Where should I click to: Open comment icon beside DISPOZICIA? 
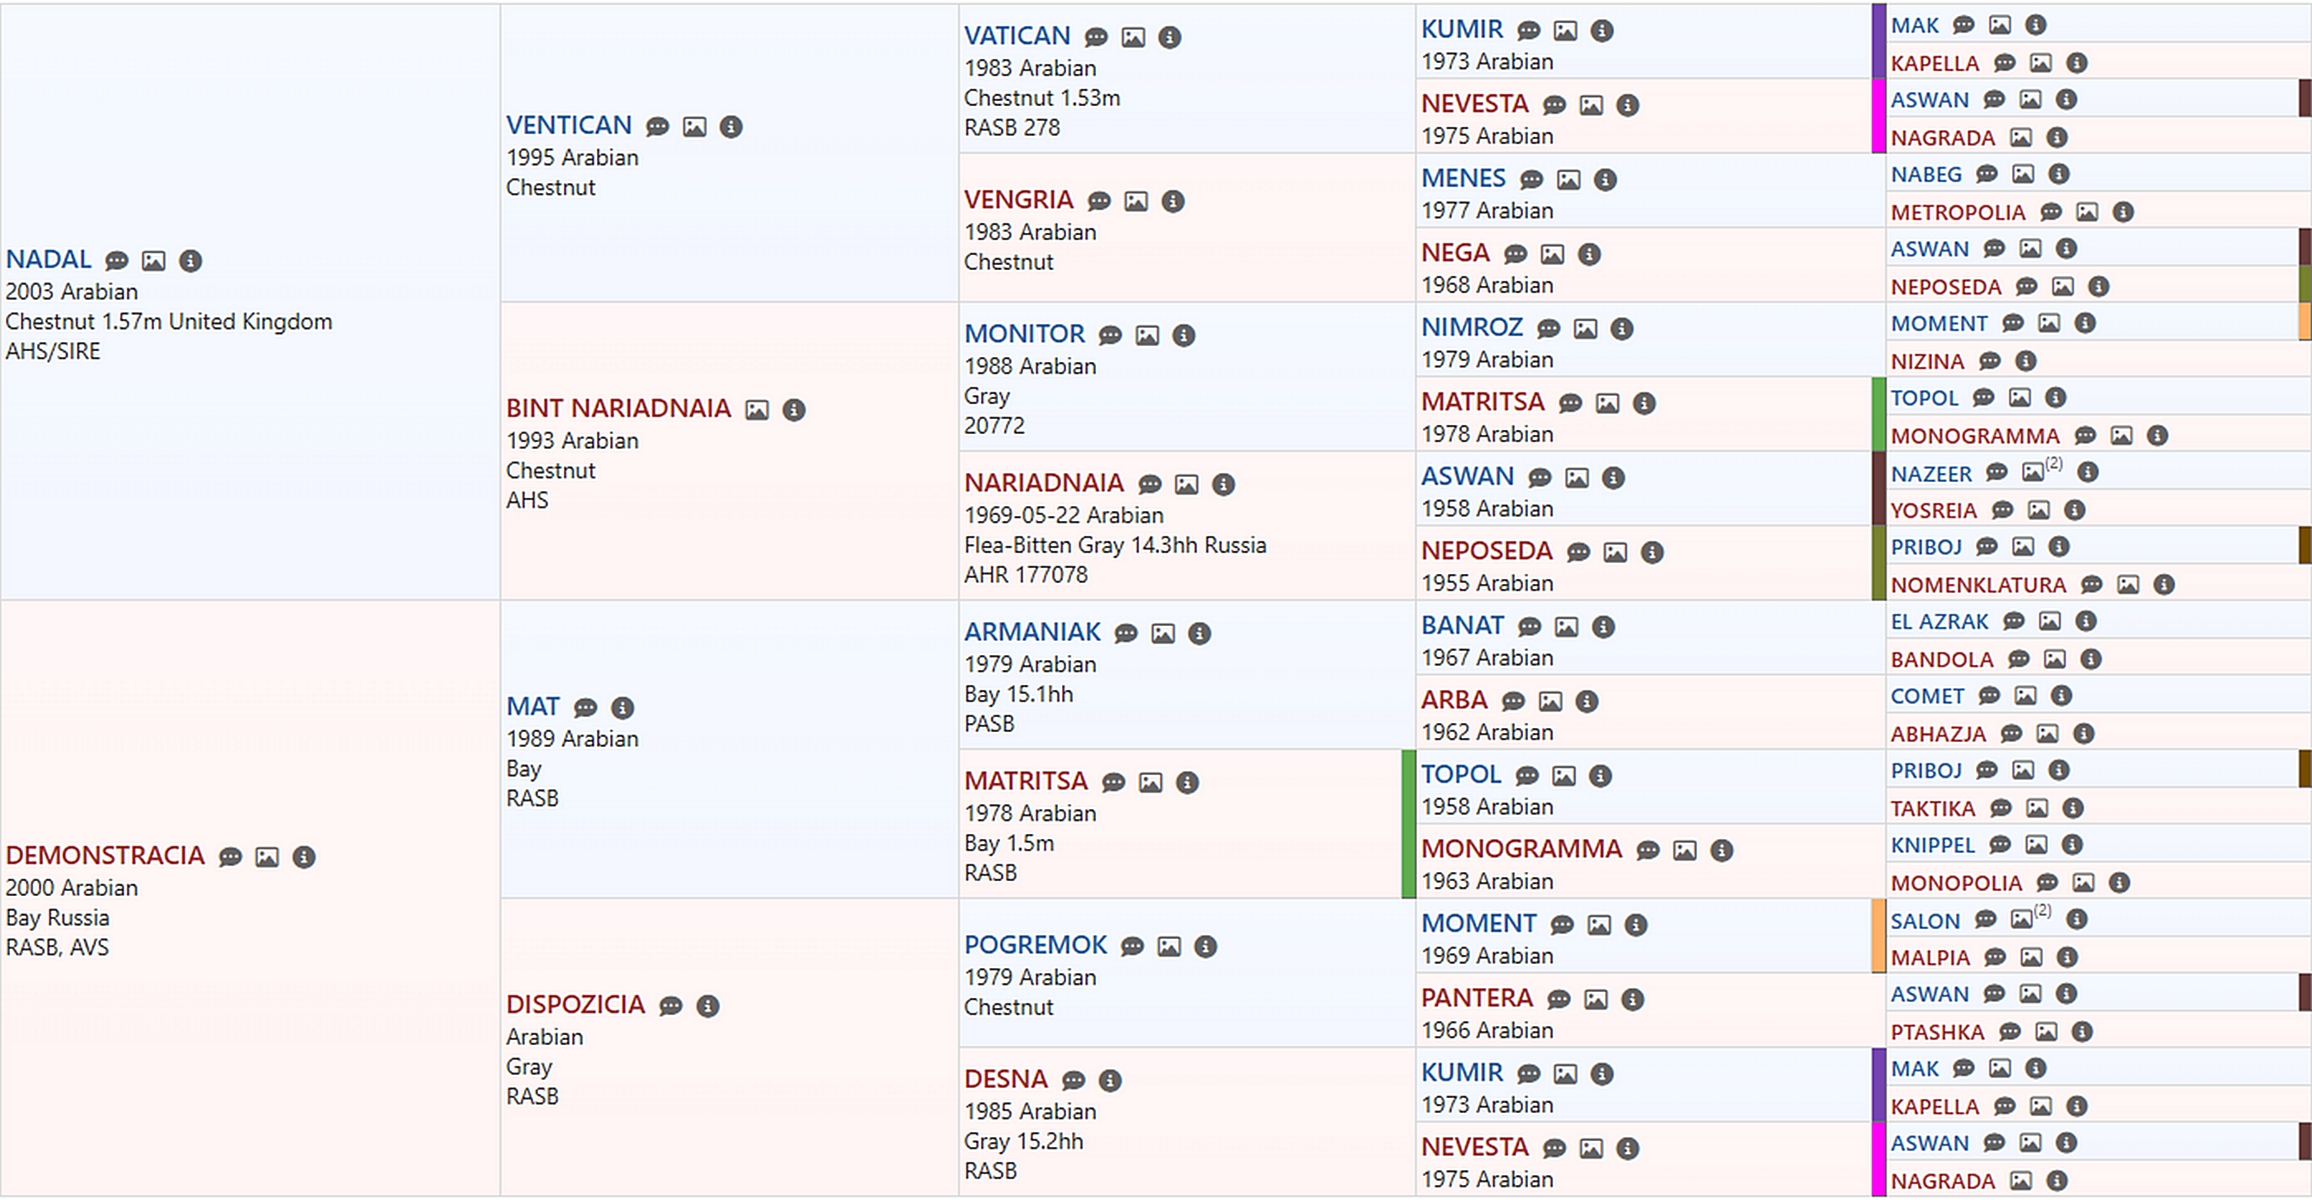(671, 1006)
